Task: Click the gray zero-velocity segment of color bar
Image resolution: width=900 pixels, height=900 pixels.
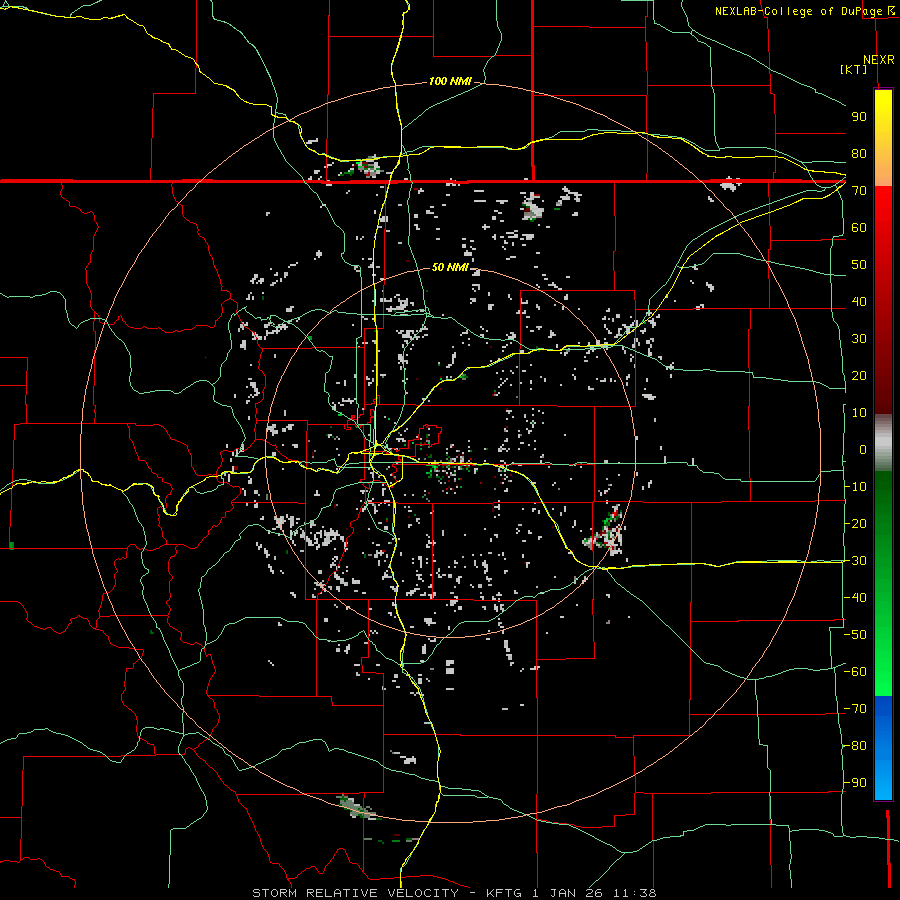Action: click(x=883, y=443)
